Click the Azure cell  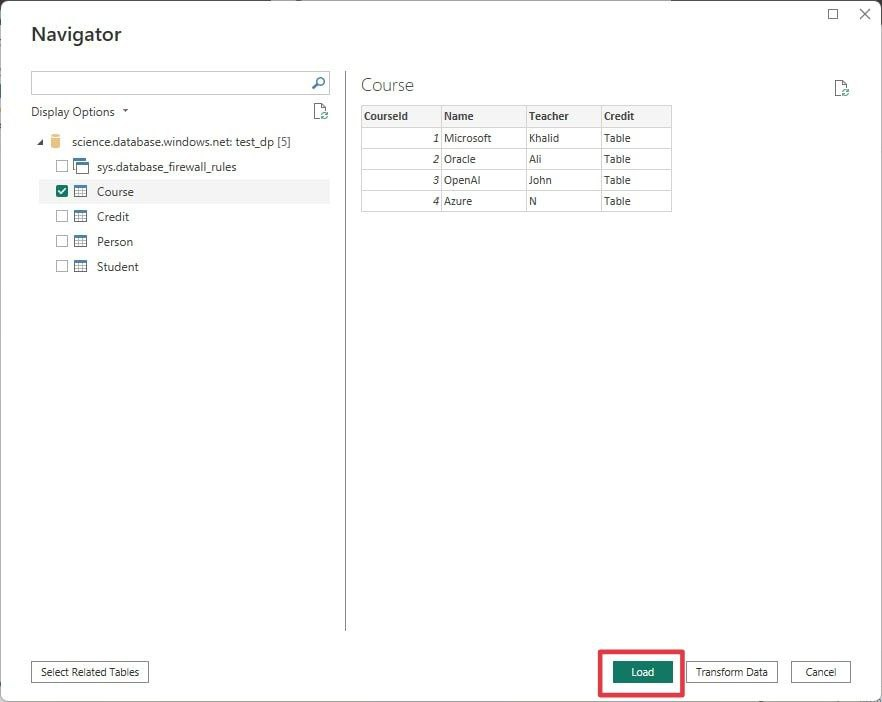pos(484,201)
